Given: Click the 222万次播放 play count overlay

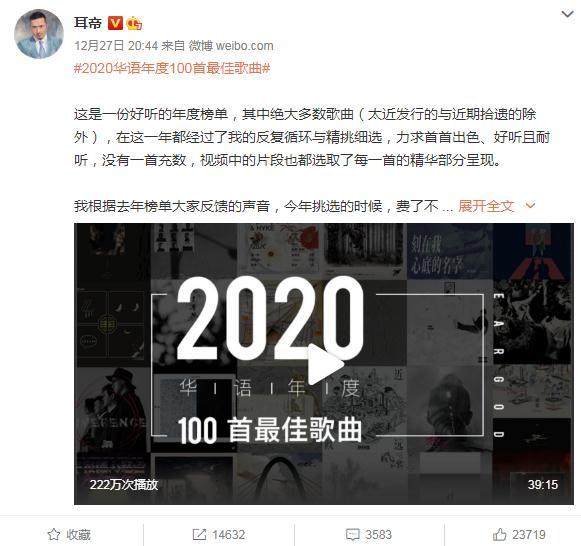Looking at the screenshot, I should 124,485.
